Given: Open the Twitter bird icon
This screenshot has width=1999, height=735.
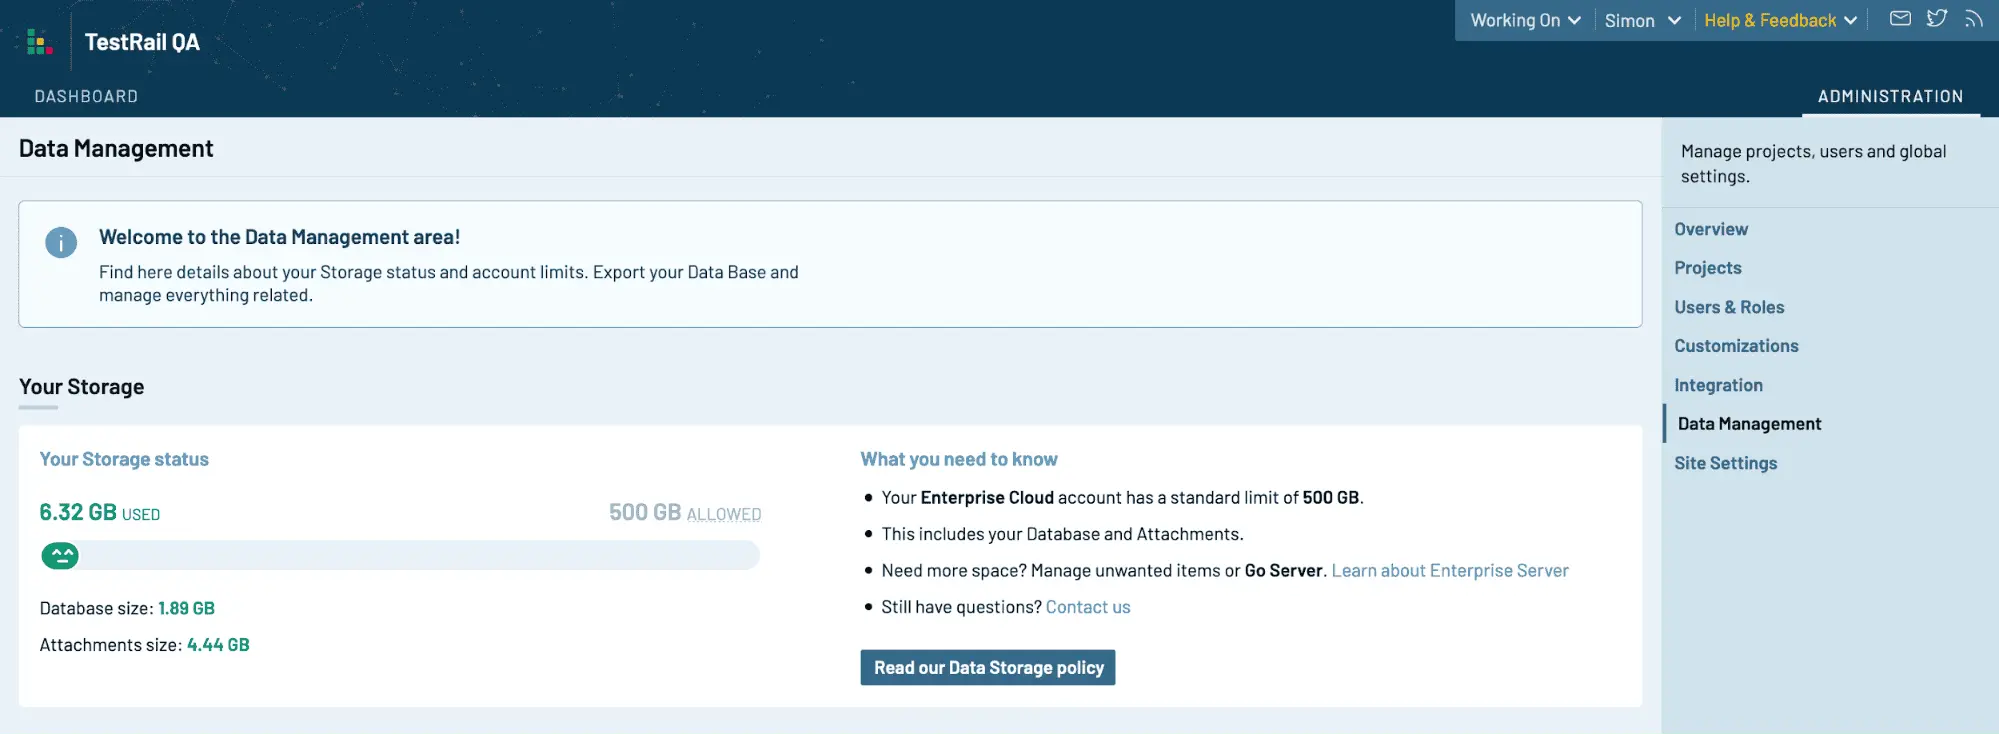Looking at the screenshot, I should [x=1937, y=19].
